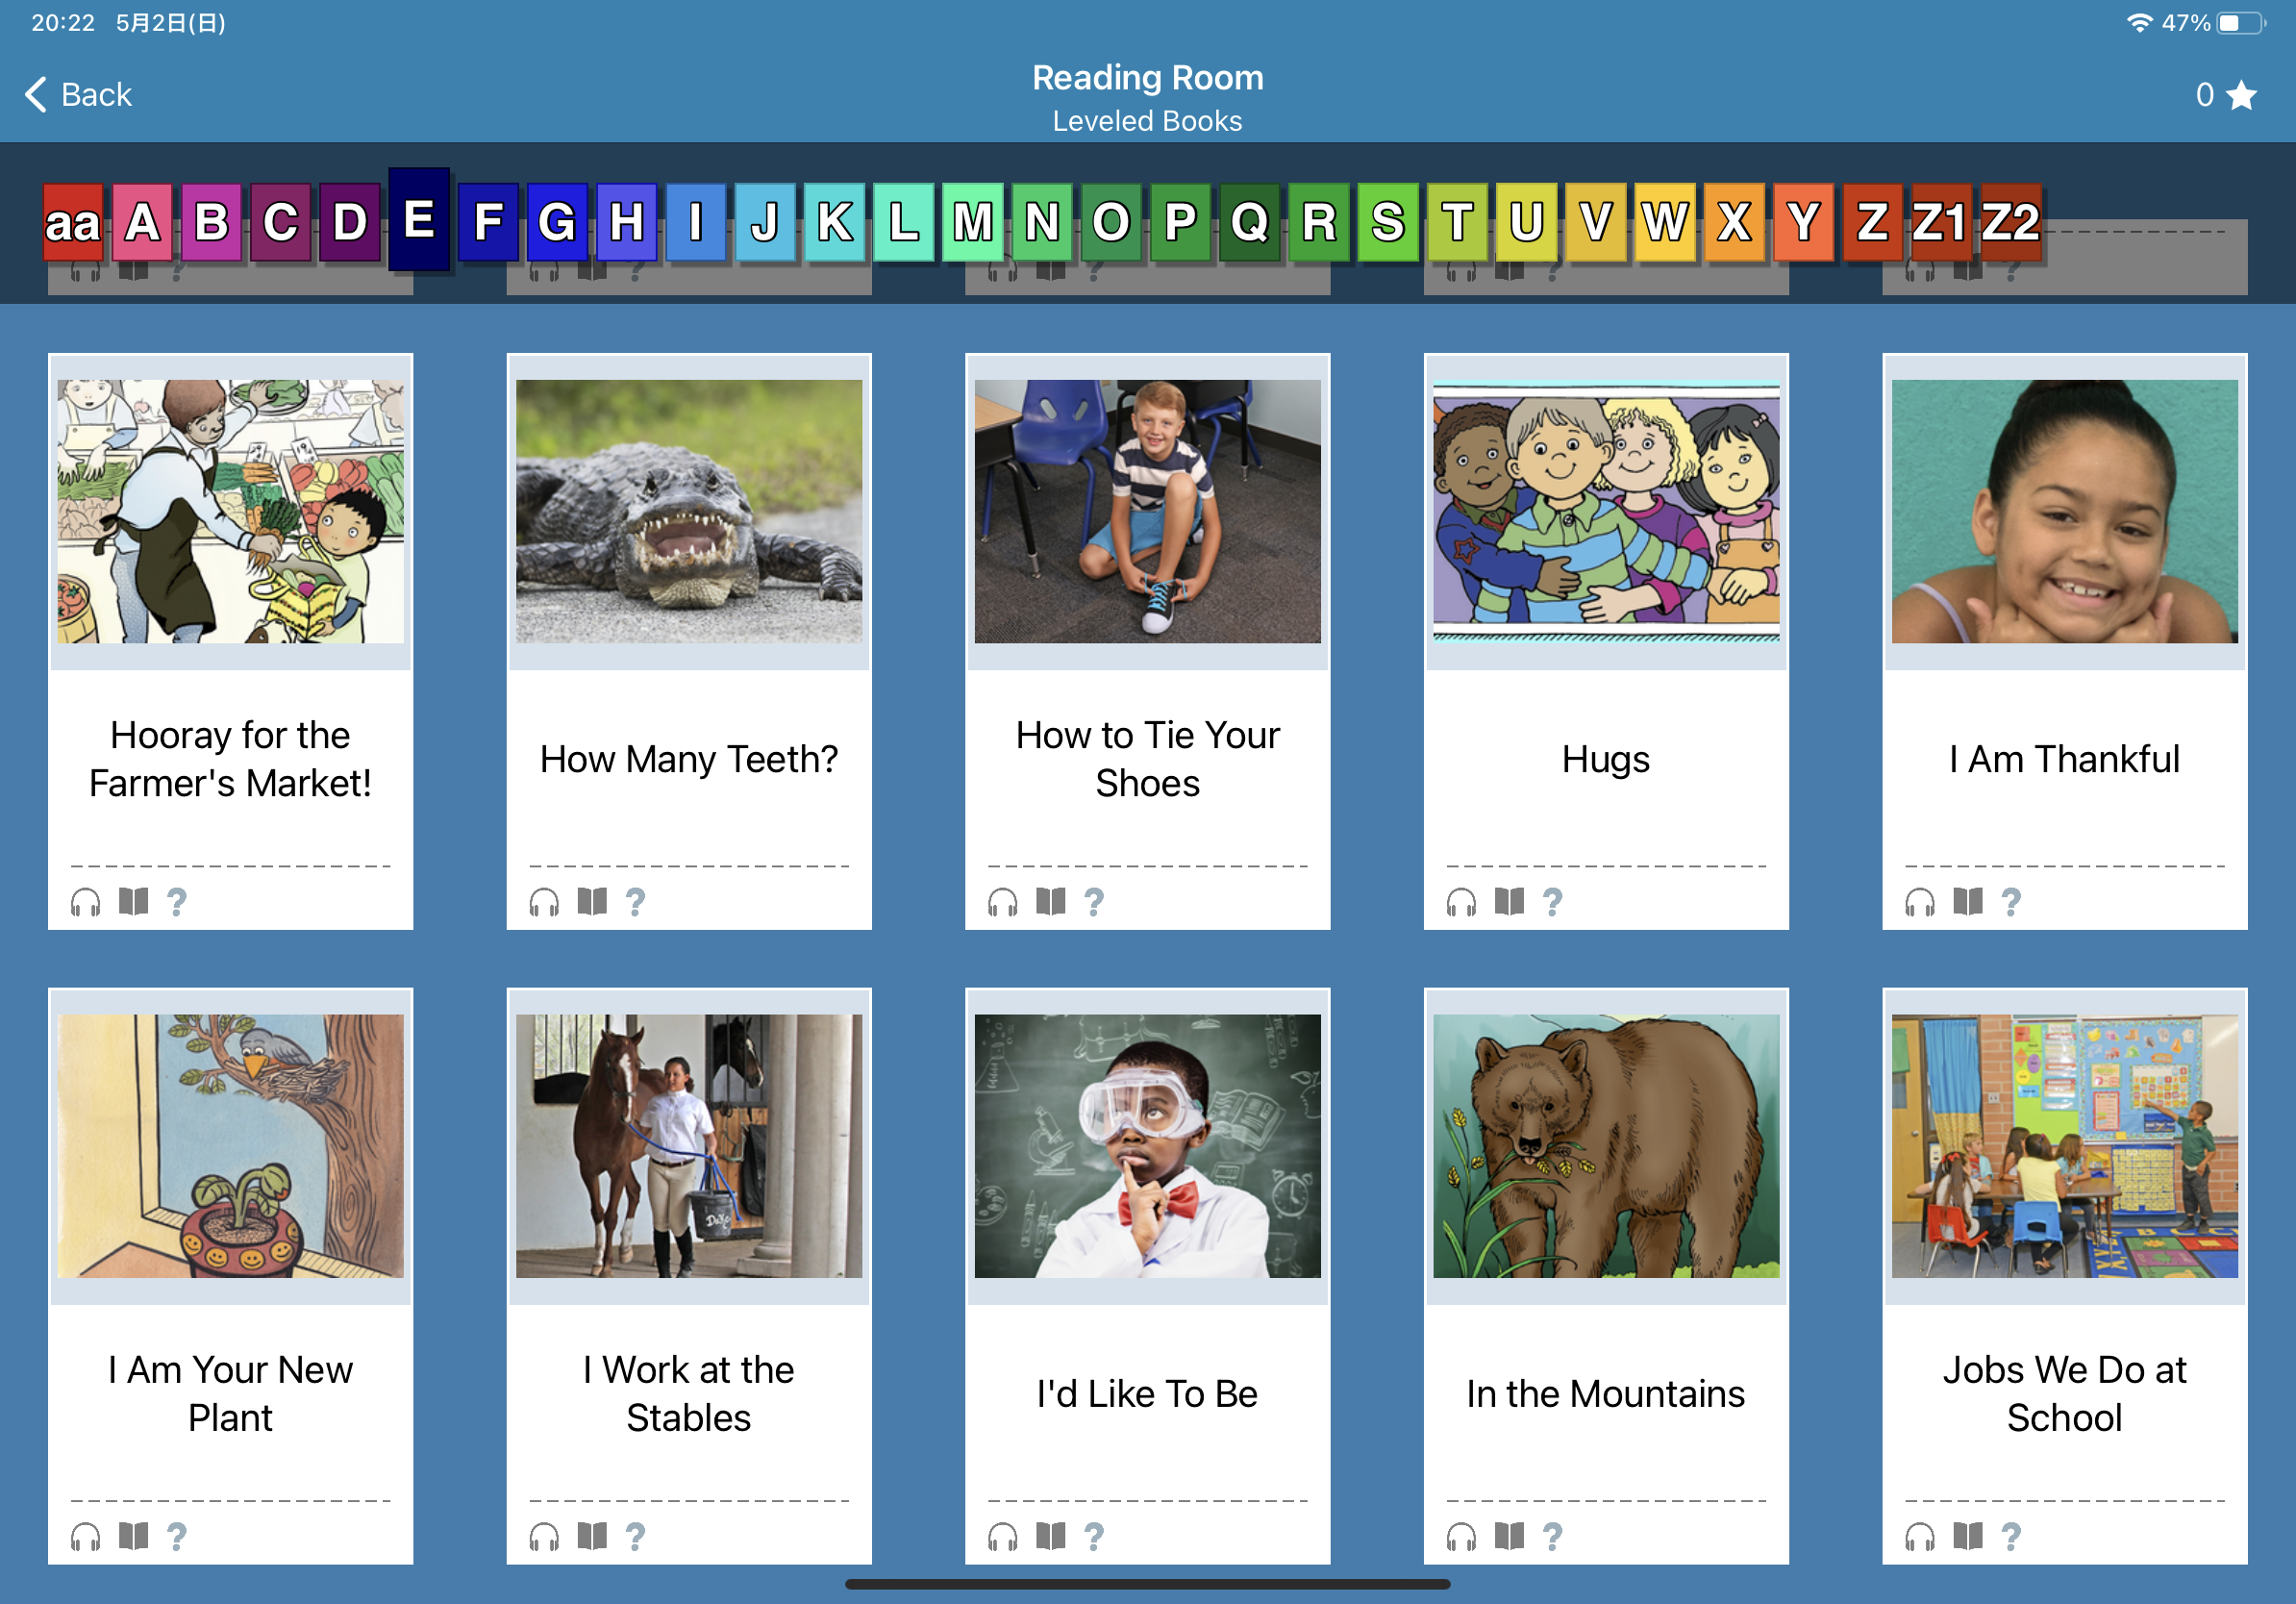The width and height of the screenshot is (2296, 1604).
Task: Open the I Am Your New Plant cover
Action: [x=231, y=1145]
